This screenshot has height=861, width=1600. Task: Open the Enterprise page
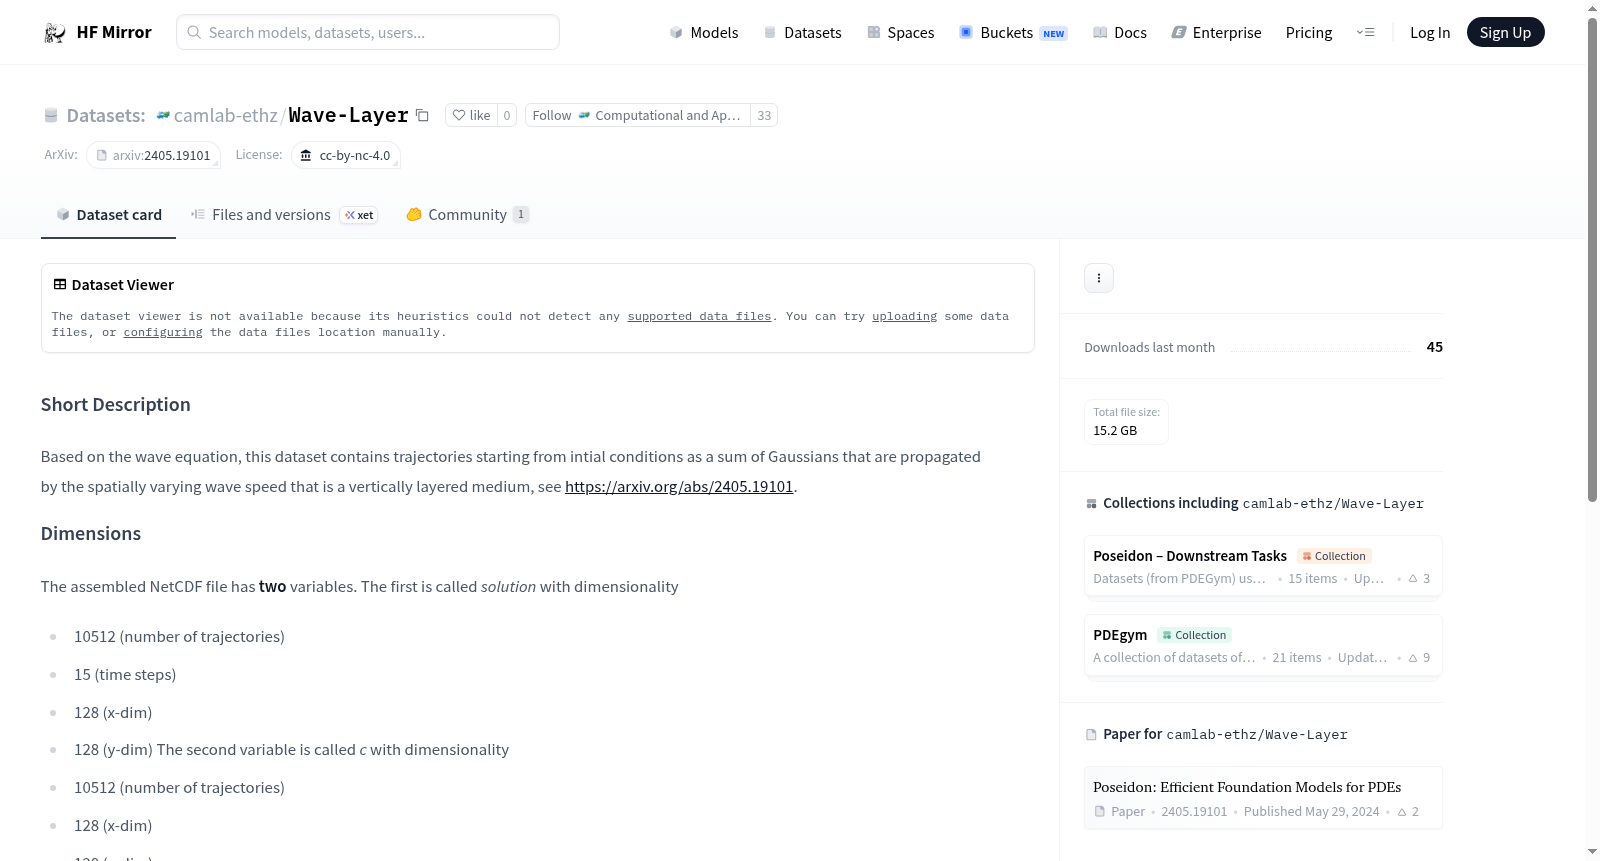pos(1216,33)
